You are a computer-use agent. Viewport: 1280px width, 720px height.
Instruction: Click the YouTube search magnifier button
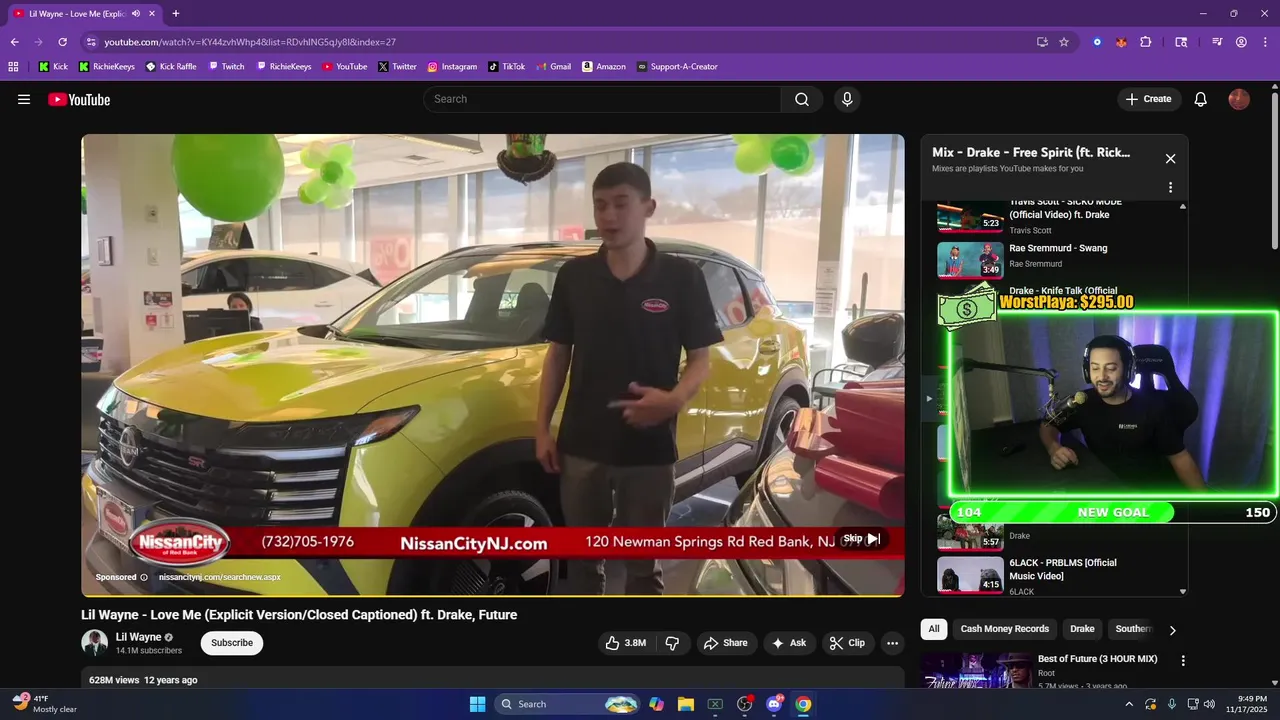click(x=802, y=99)
